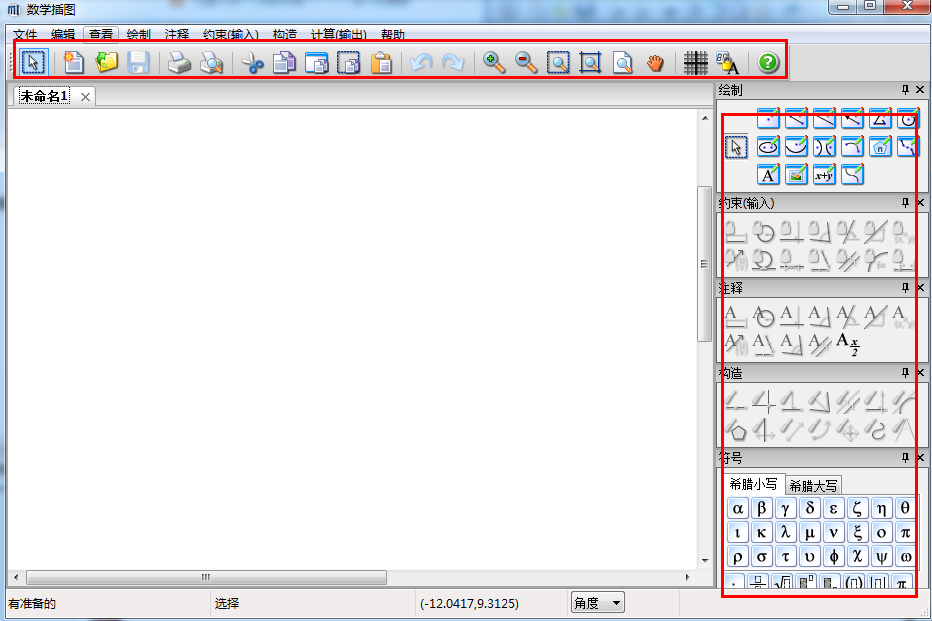Click the floppy disk save icon
This screenshot has width=932, height=621.
(138, 62)
